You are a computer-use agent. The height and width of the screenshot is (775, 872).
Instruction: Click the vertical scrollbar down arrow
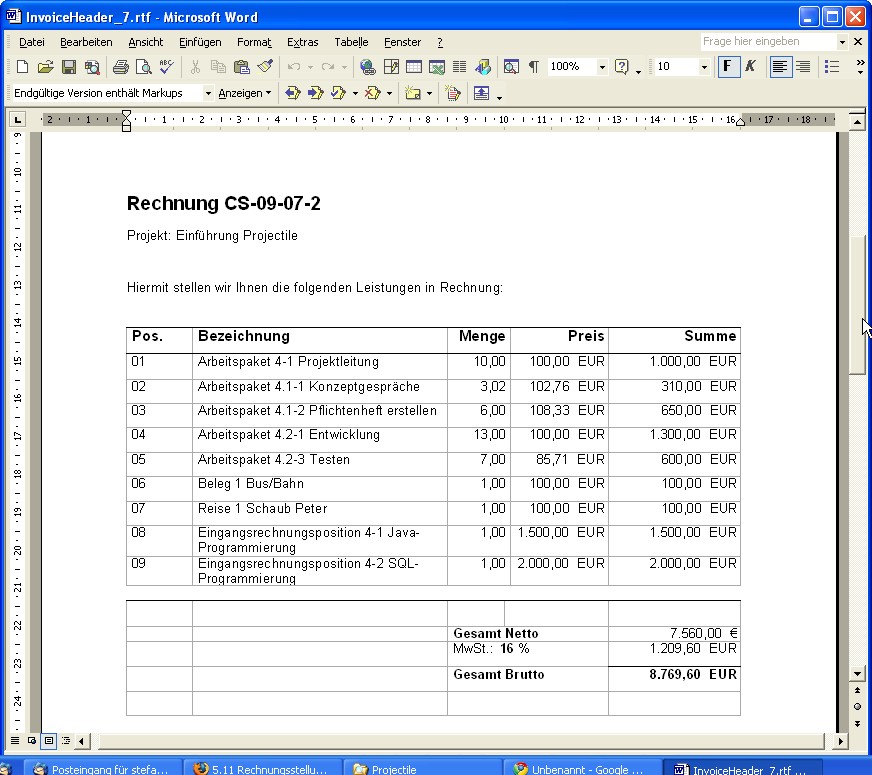click(x=856, y=674)
